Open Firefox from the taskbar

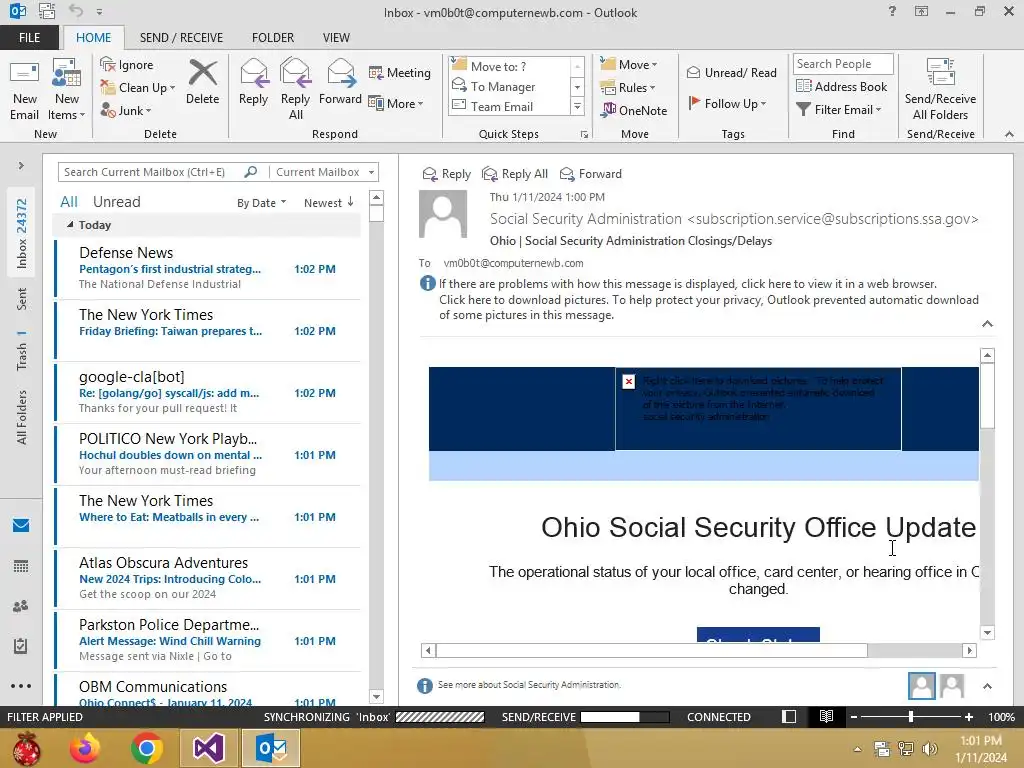tap(85, 748)
